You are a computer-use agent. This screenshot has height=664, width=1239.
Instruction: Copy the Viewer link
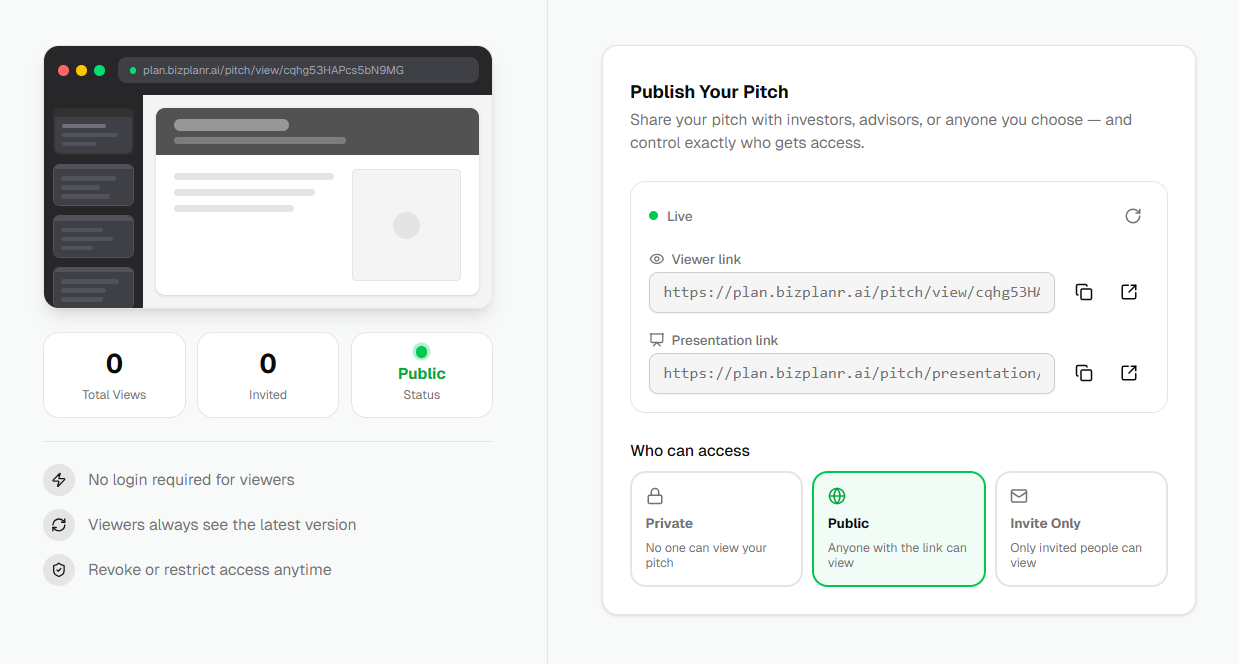point(1084,292)
